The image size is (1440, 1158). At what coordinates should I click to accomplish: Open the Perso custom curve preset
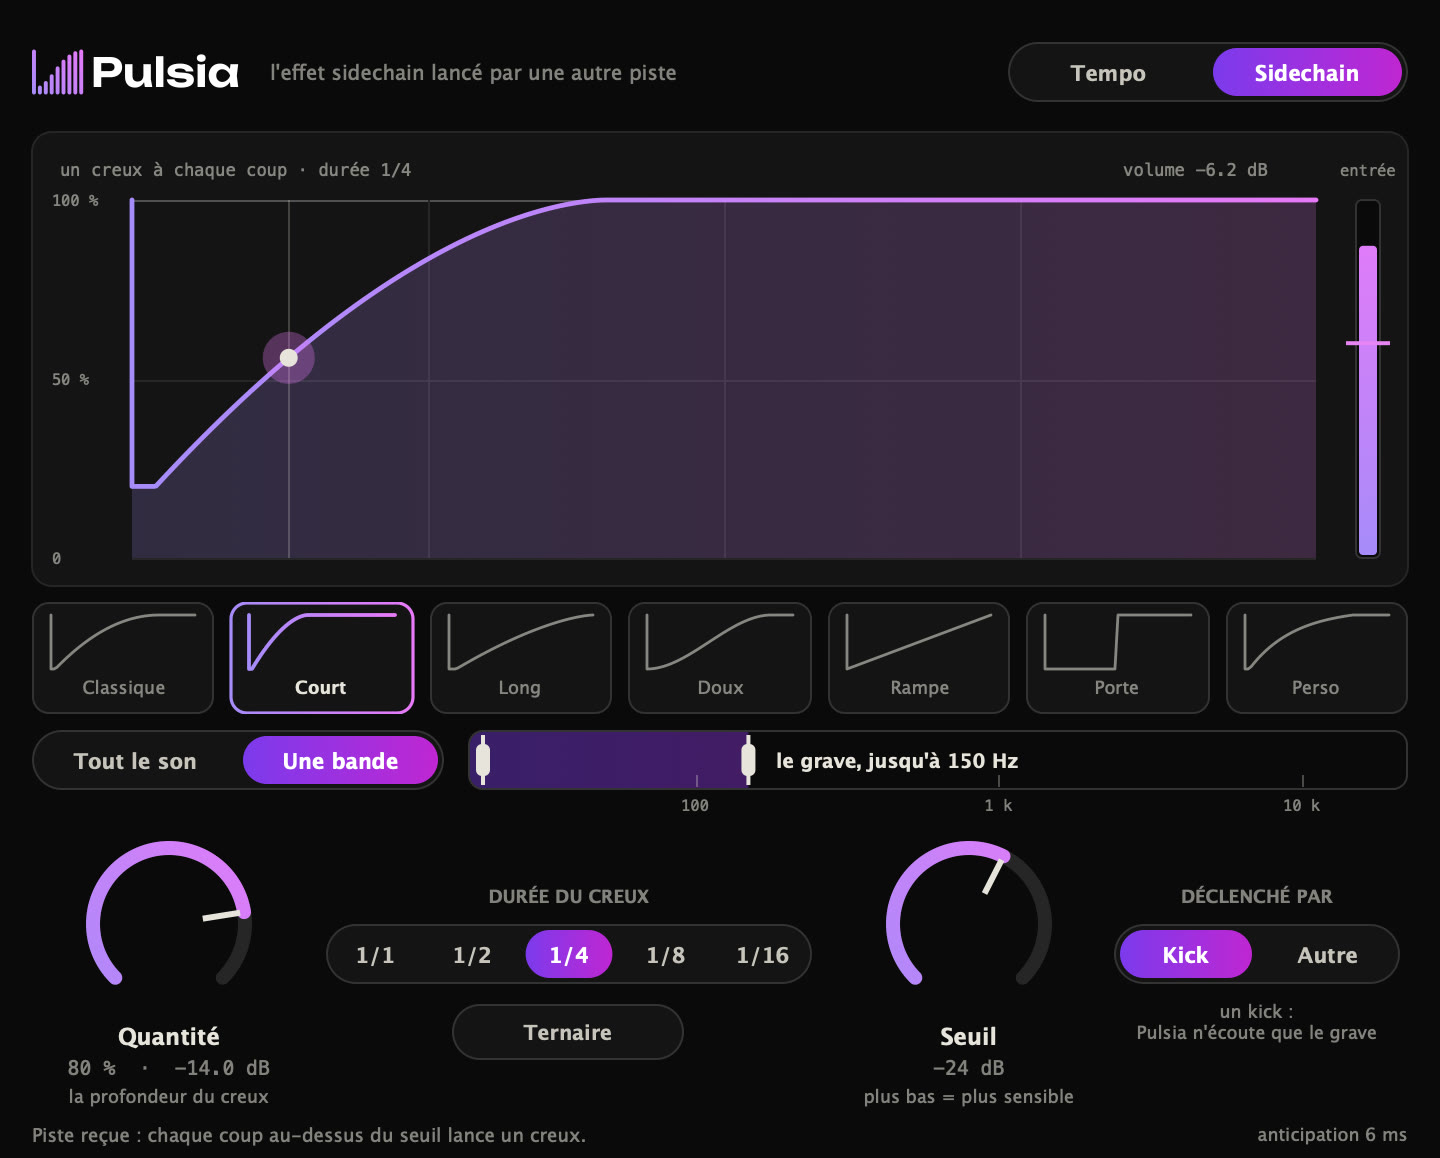click(1317, 658)
